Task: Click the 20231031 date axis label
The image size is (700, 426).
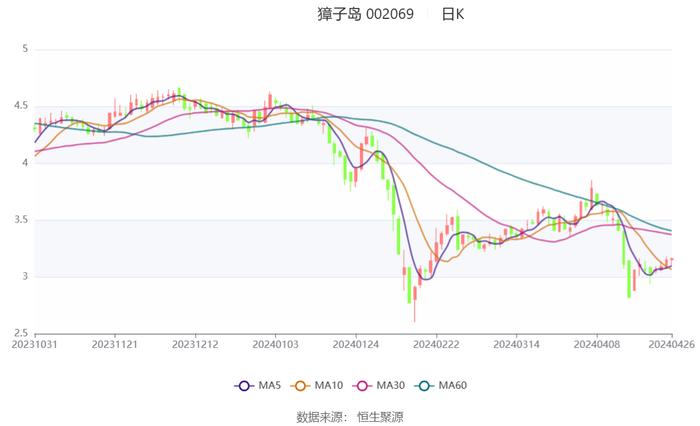Action: pos(35,342)
